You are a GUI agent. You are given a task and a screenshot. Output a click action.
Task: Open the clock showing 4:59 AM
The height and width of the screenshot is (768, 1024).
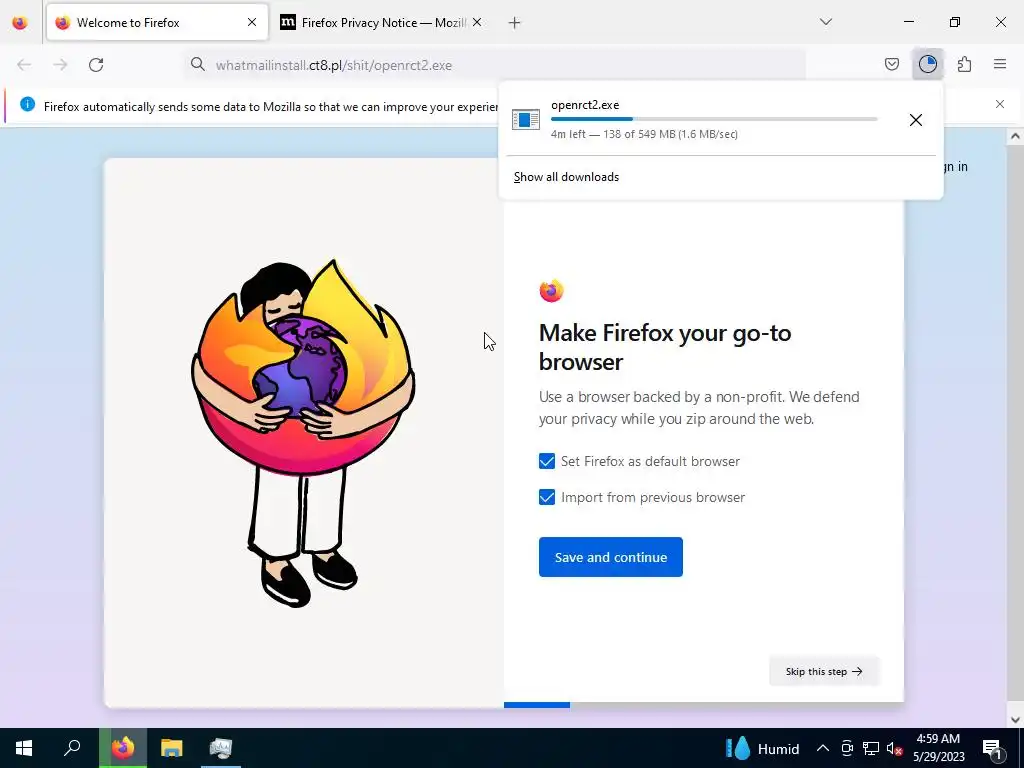coord(938,748)
